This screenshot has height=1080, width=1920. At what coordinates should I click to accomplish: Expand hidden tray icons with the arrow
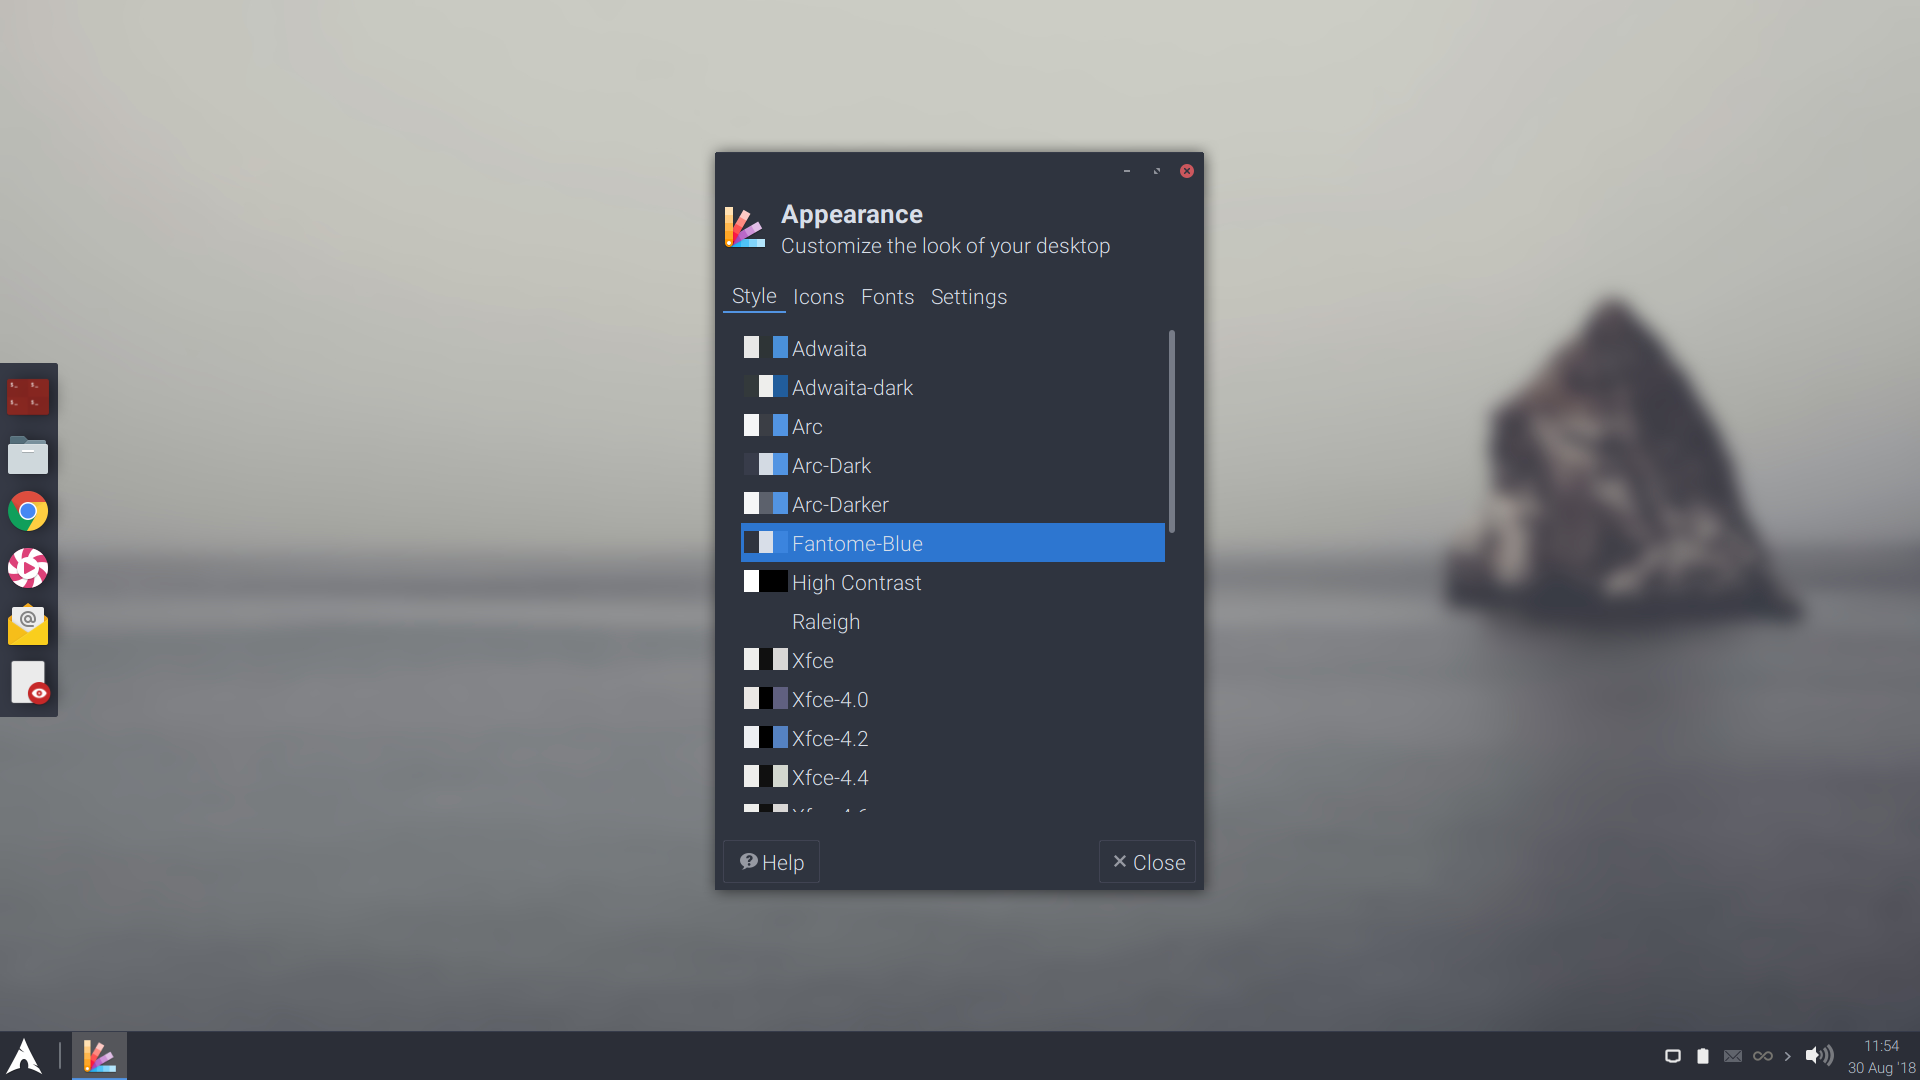[1788, 1056]
